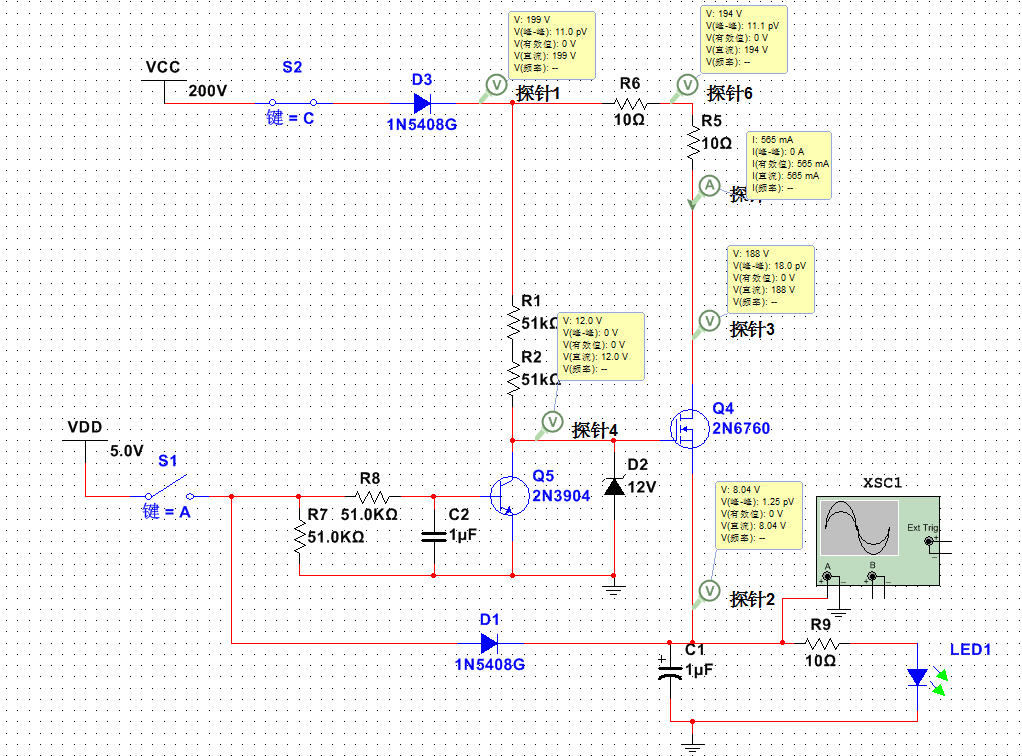Click the 12V zener value label
This screenshot has height=756, width=1022.
pyautogui.click(x=642, y=487)
